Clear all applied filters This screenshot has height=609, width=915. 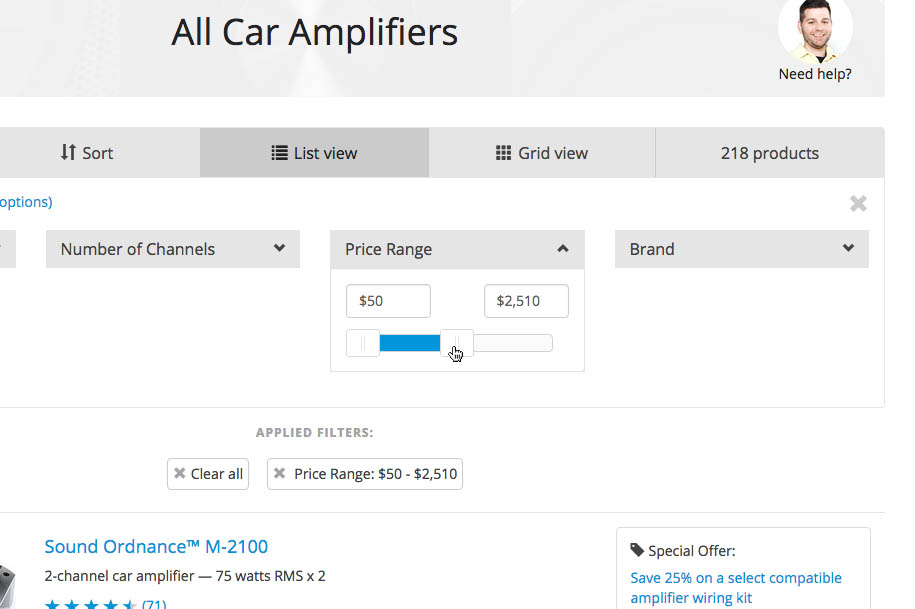[208, 473]
